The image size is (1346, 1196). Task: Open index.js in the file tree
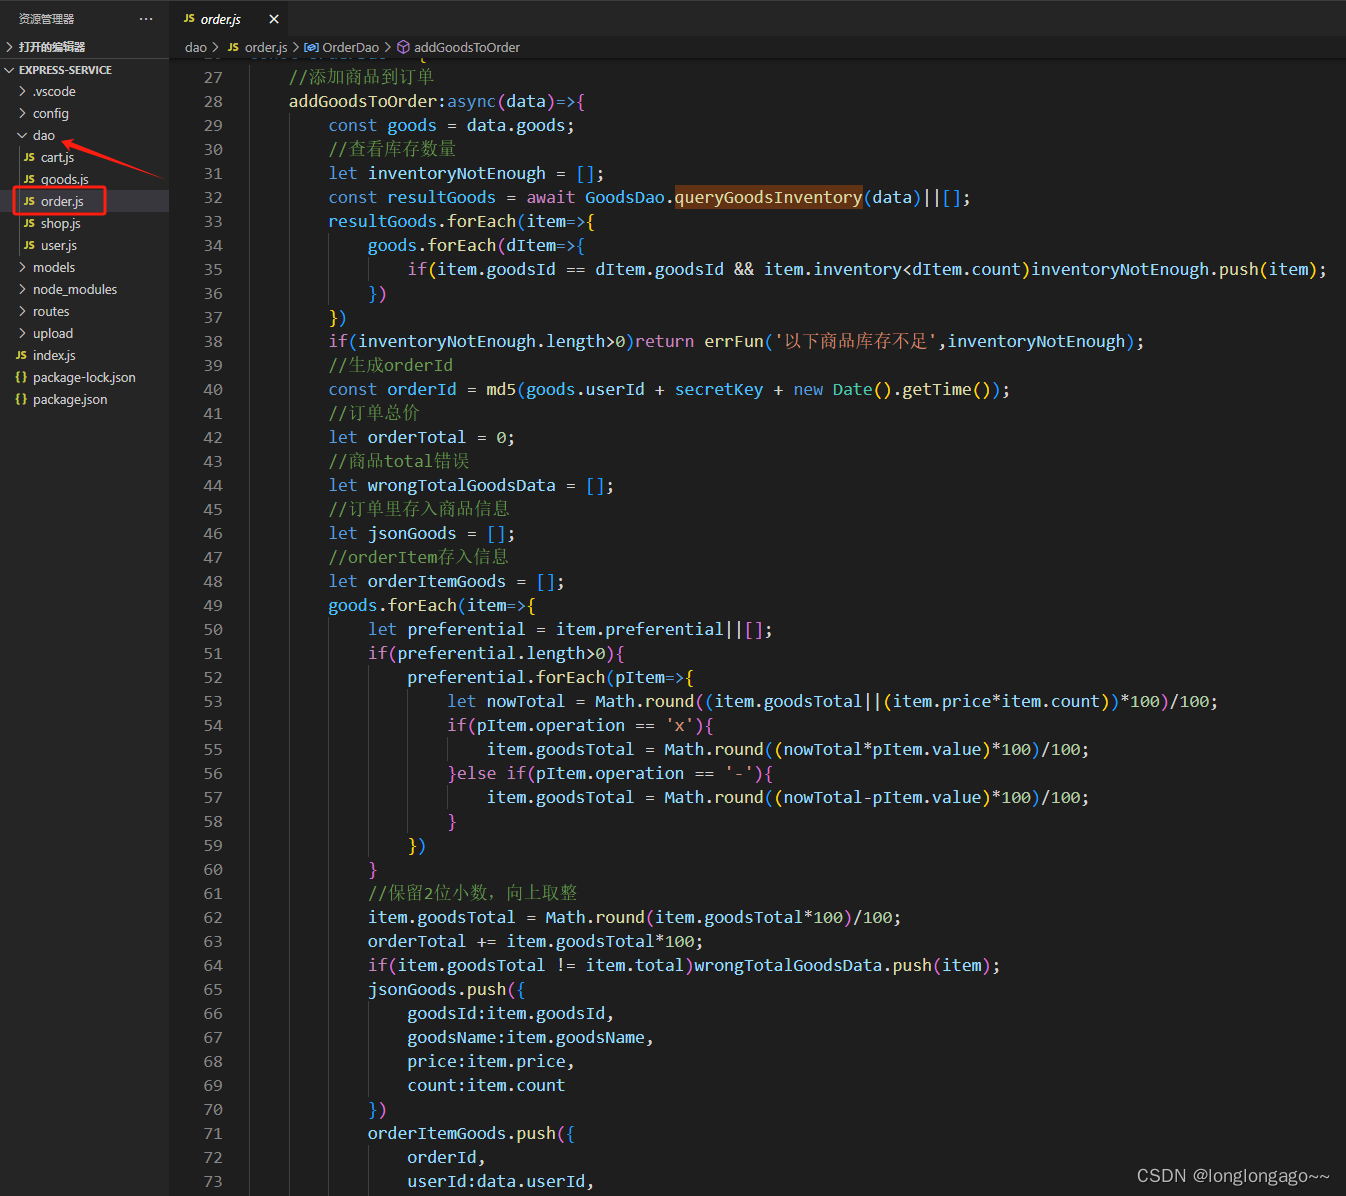[54, 355]
